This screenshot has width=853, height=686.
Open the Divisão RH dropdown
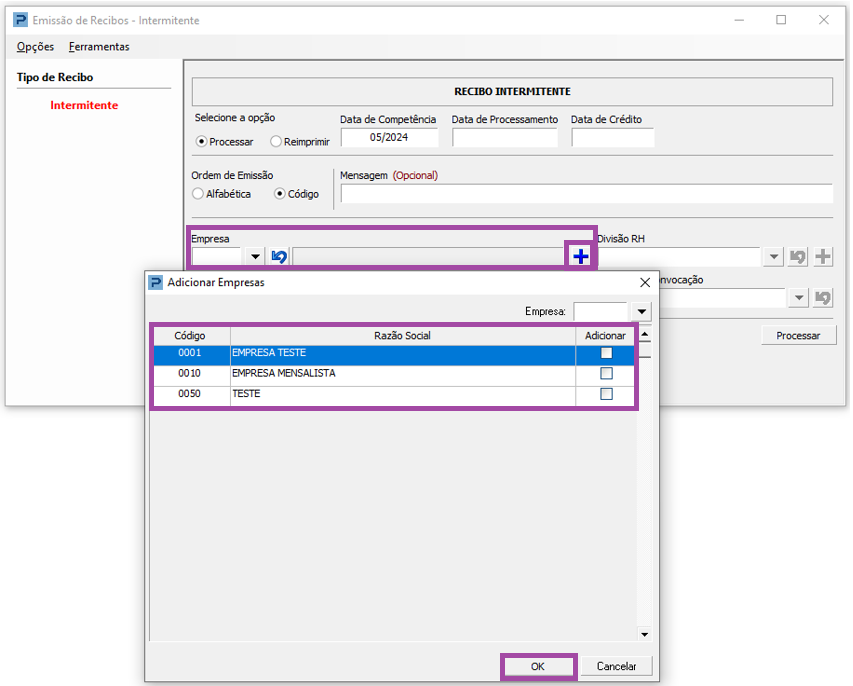pos(773,256)
